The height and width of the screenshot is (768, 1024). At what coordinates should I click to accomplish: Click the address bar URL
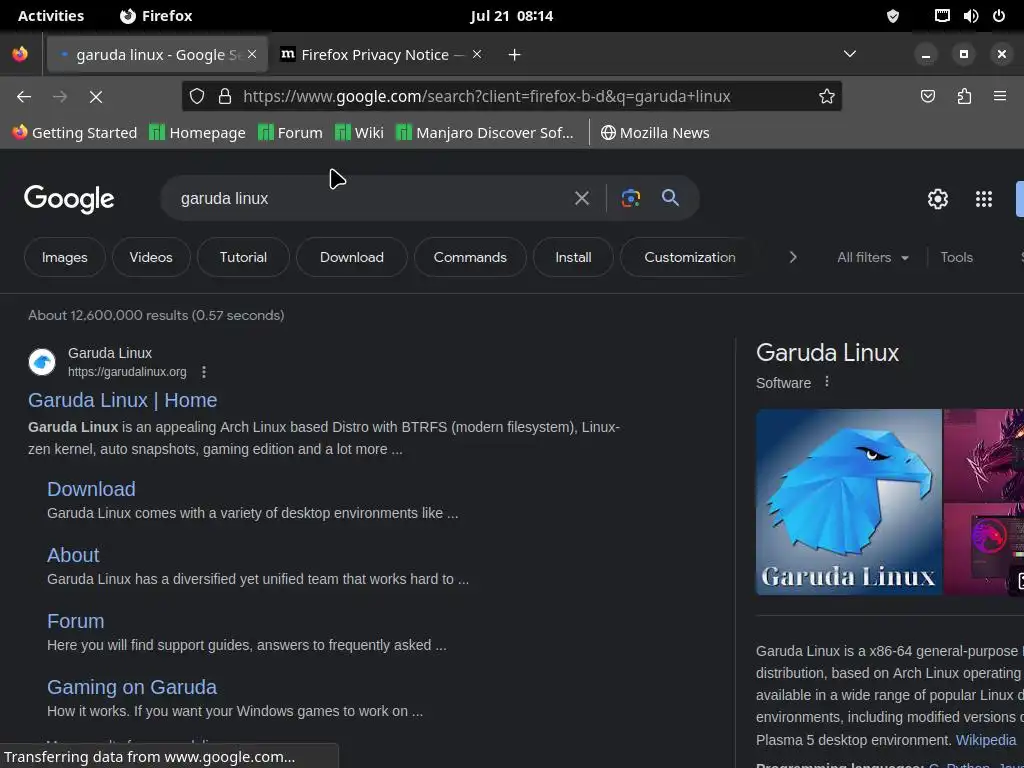point(487,97)
